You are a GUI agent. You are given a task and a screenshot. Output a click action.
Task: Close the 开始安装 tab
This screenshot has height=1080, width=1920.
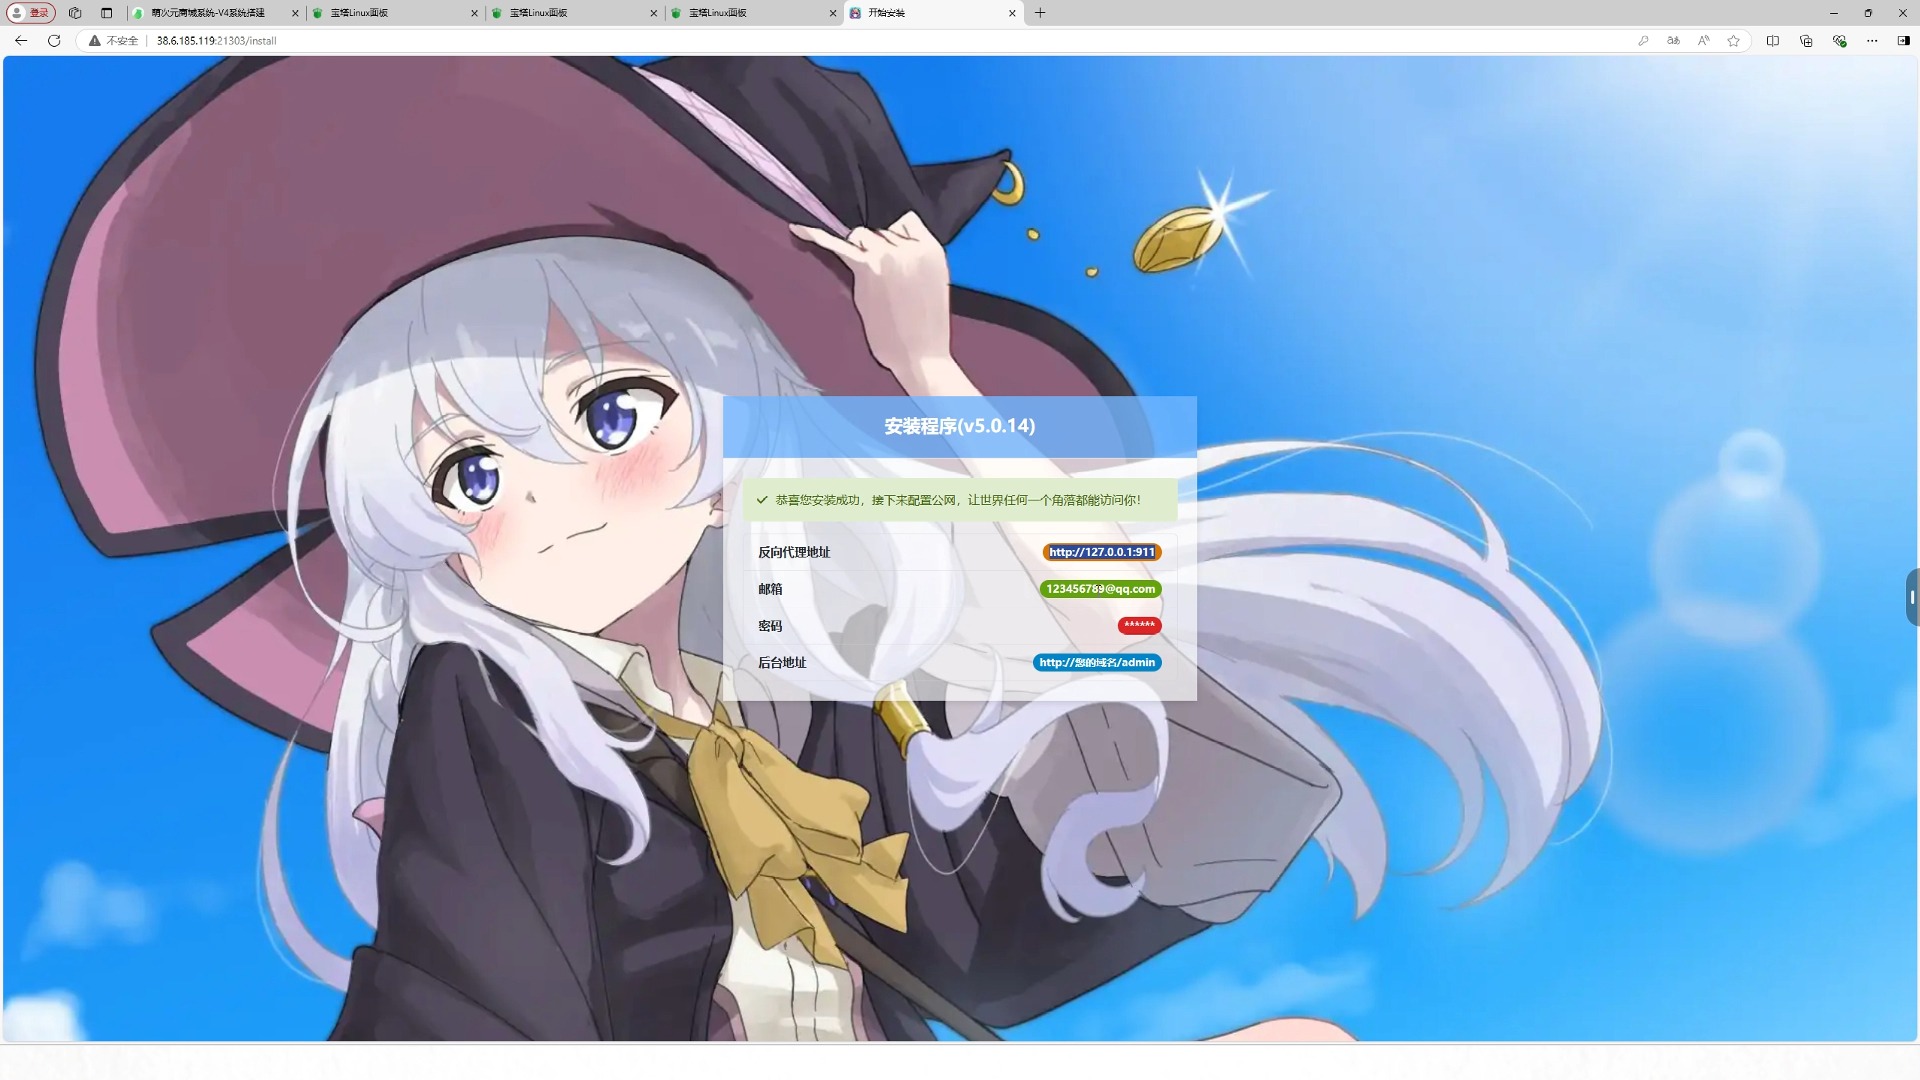coord(1012,13)
